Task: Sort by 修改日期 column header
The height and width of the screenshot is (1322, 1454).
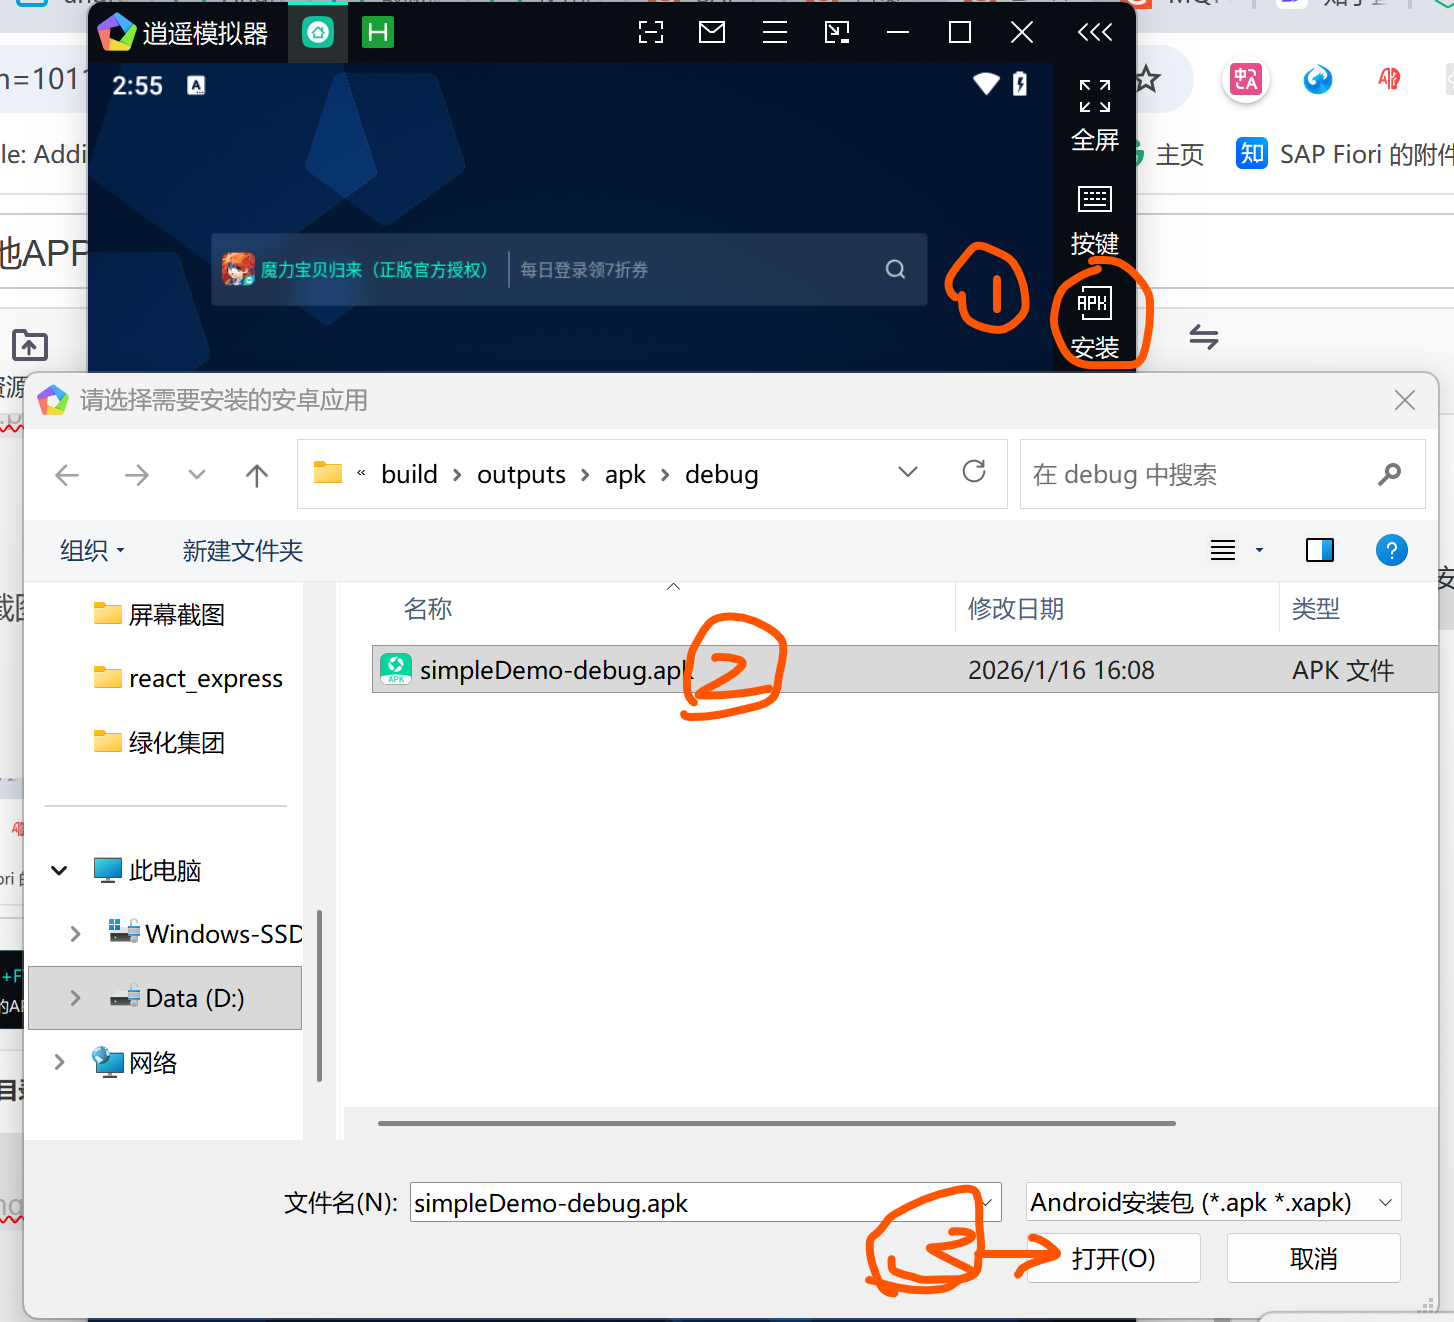Action: click(x=1015, y=608)
